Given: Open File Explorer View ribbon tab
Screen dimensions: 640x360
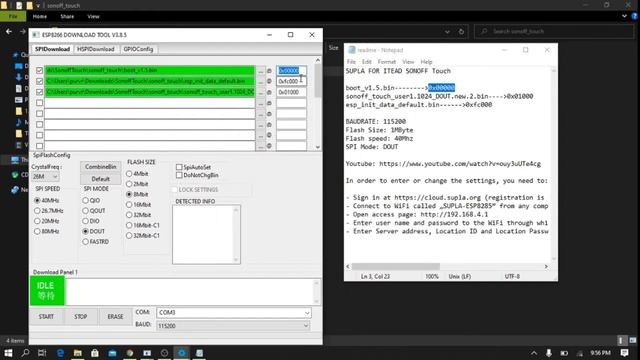Looking at the screenshot, I should (x=93, y=16).
